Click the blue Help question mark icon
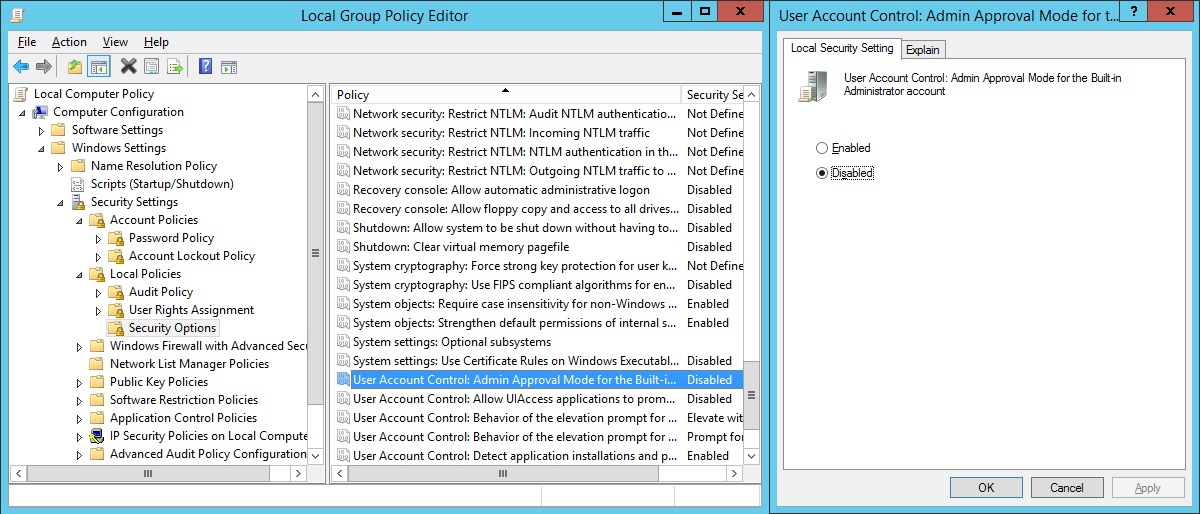 (x=205, y=67)
